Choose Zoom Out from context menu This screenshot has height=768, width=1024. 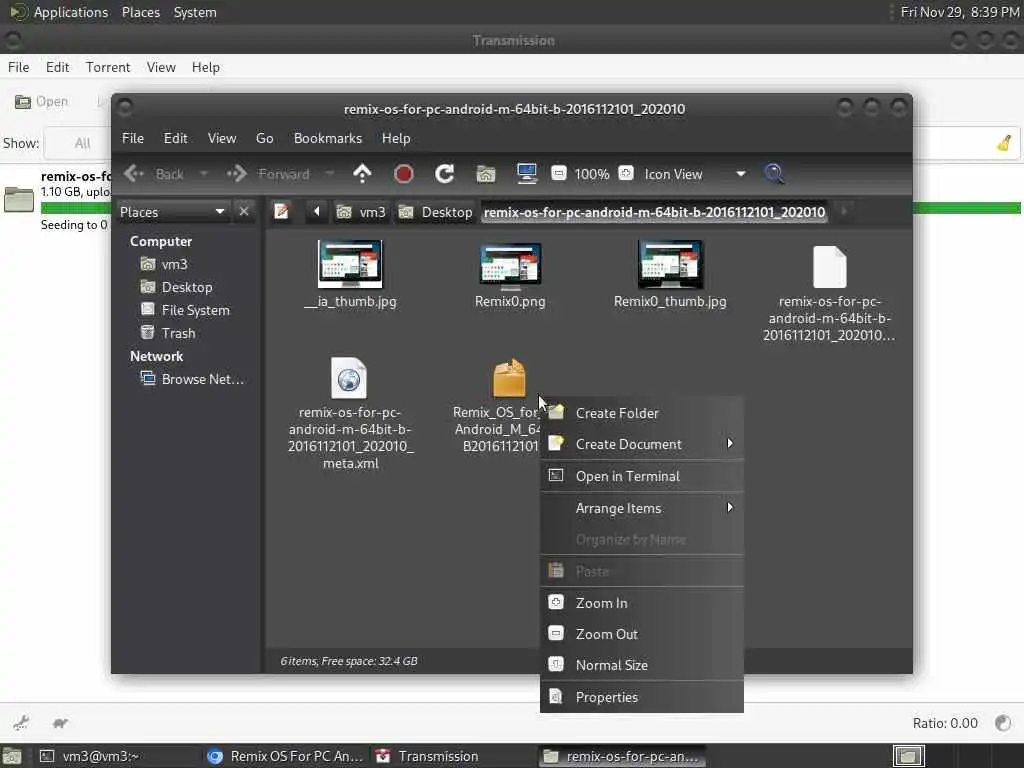pyautogui.click(x=642, y=634)
